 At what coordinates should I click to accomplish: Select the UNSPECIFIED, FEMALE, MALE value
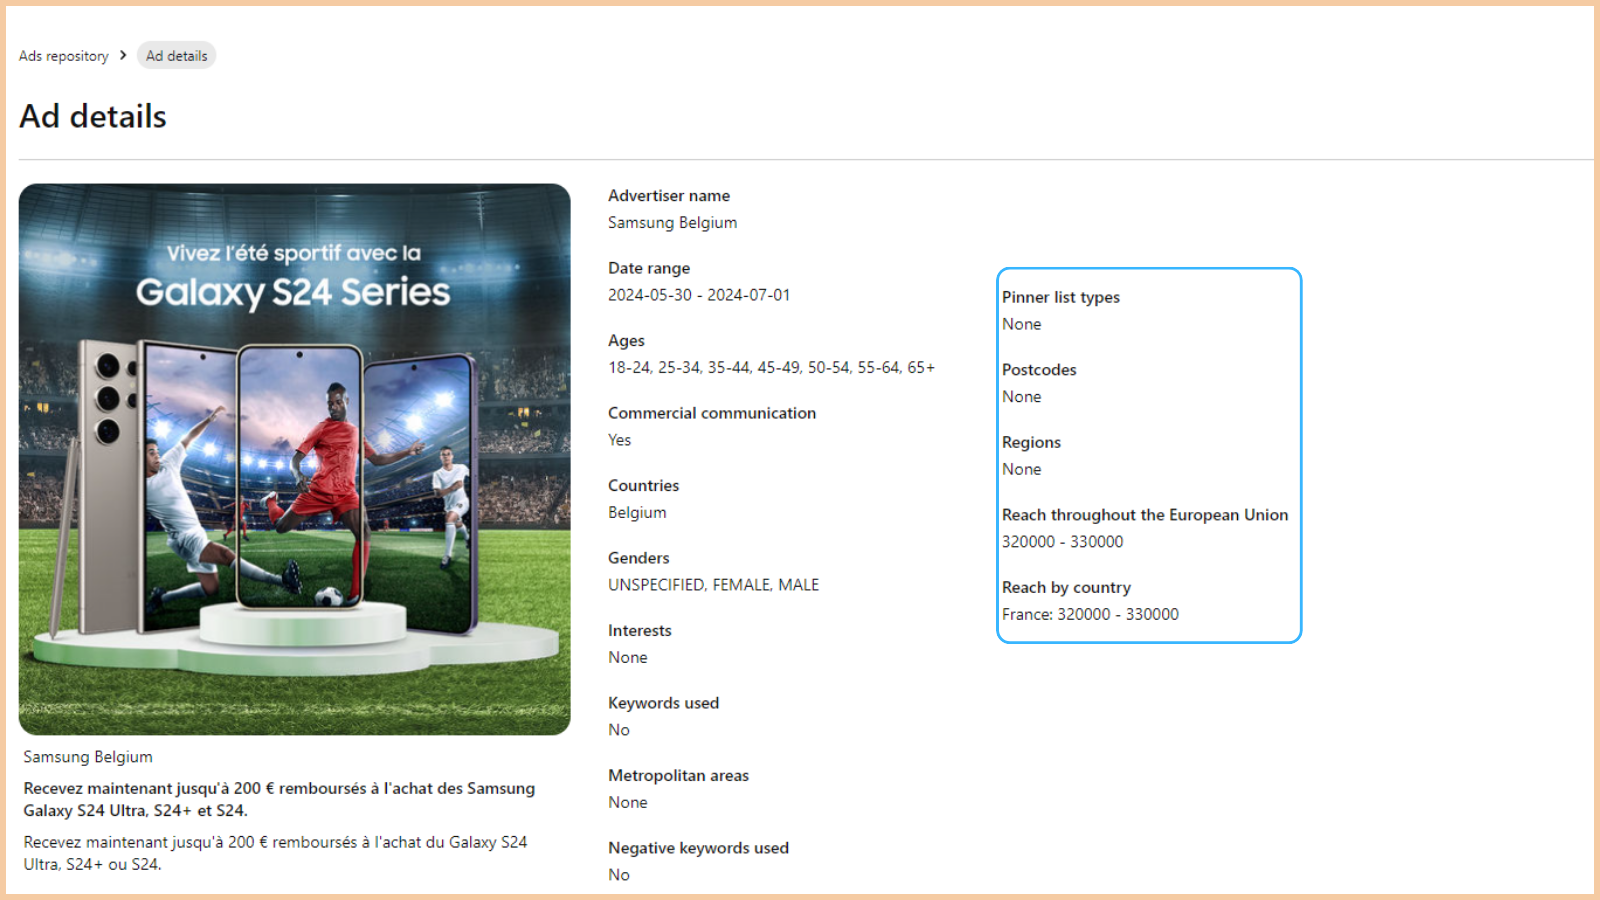pos(713,585)
